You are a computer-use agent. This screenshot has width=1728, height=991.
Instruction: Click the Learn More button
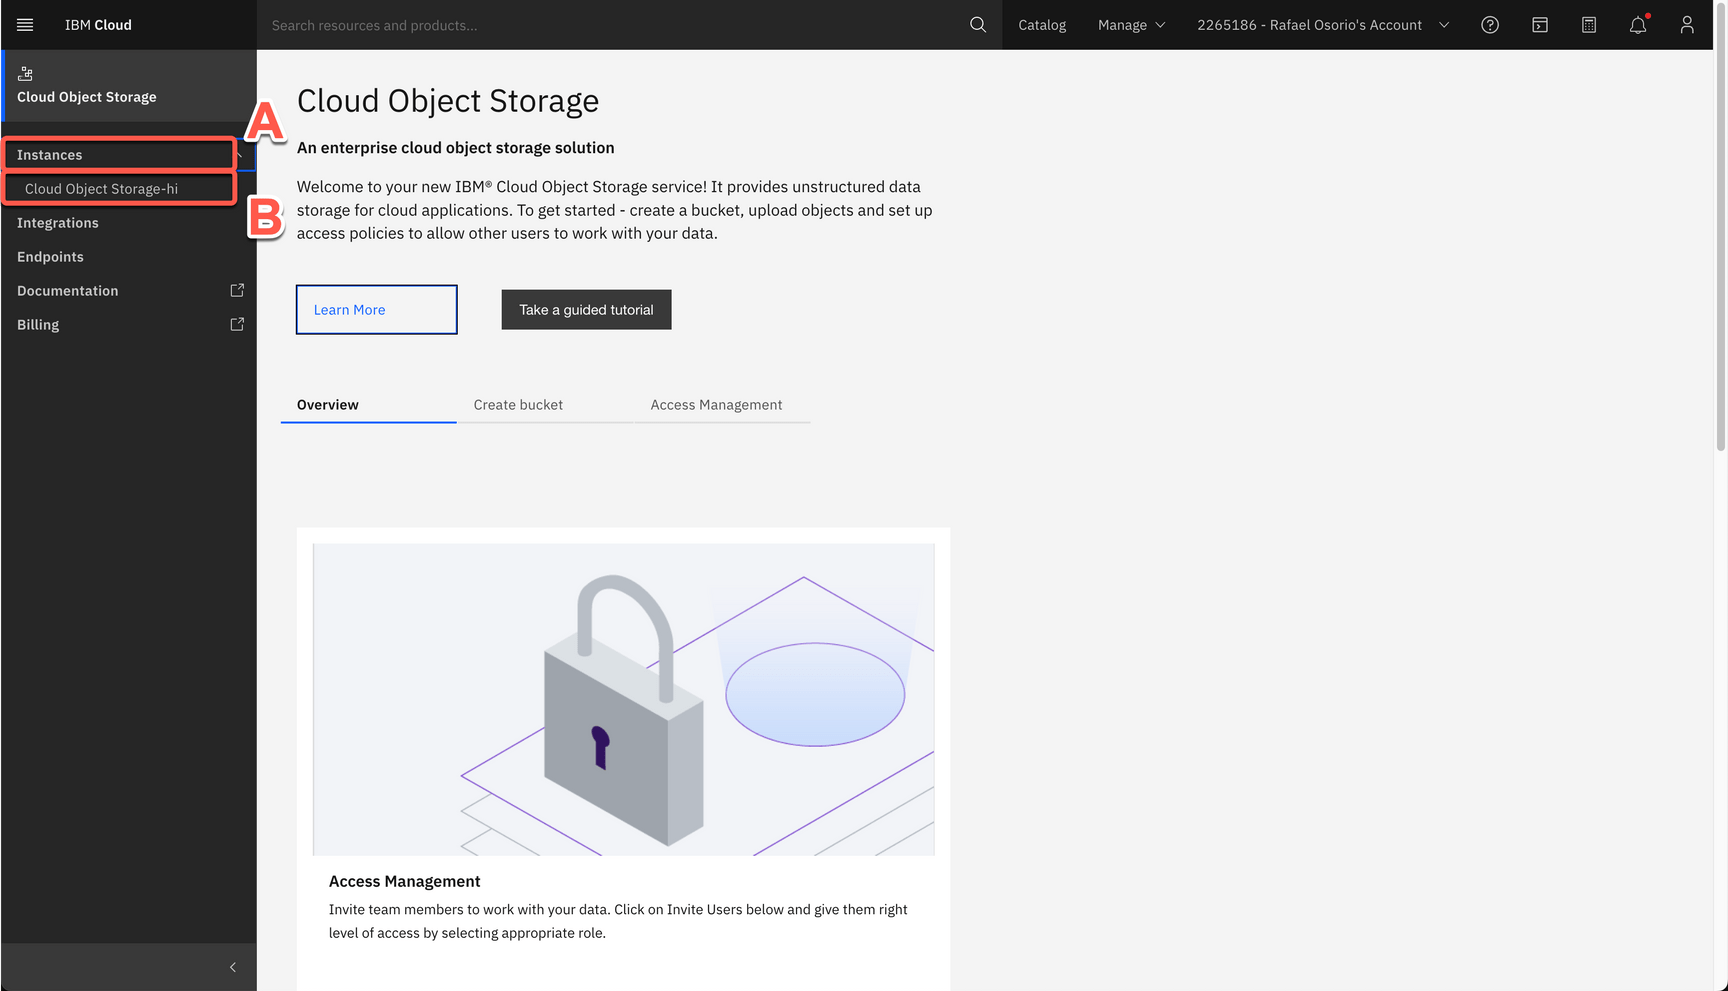[376, 310]
